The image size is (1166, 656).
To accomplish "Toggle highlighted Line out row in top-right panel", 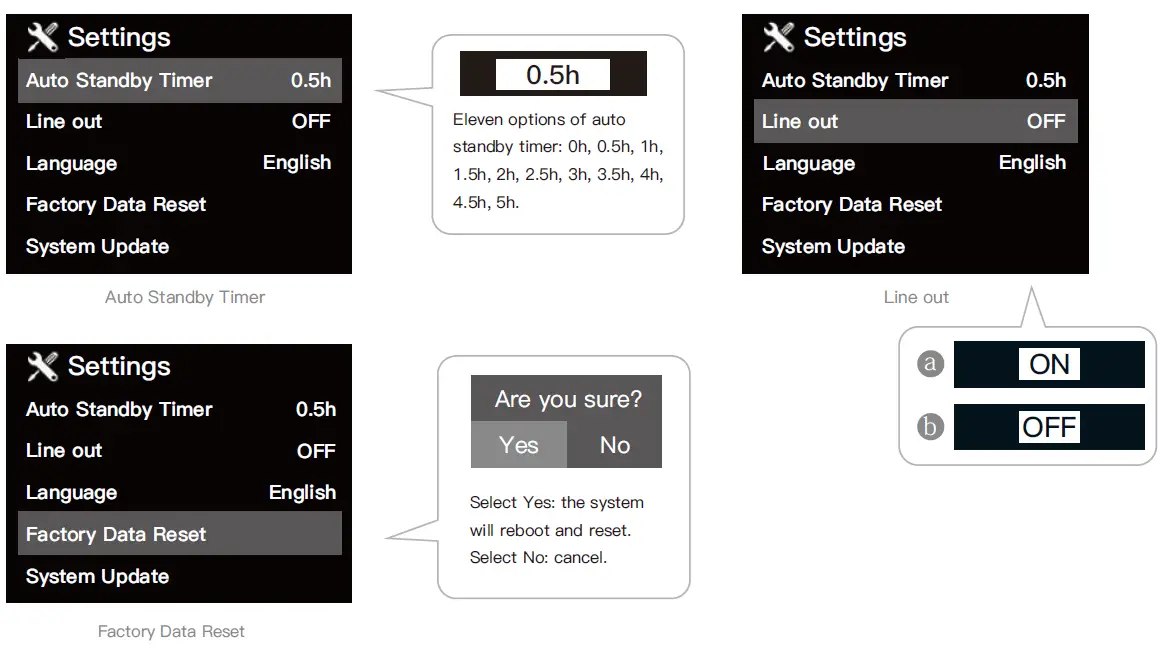I will 915,121.
